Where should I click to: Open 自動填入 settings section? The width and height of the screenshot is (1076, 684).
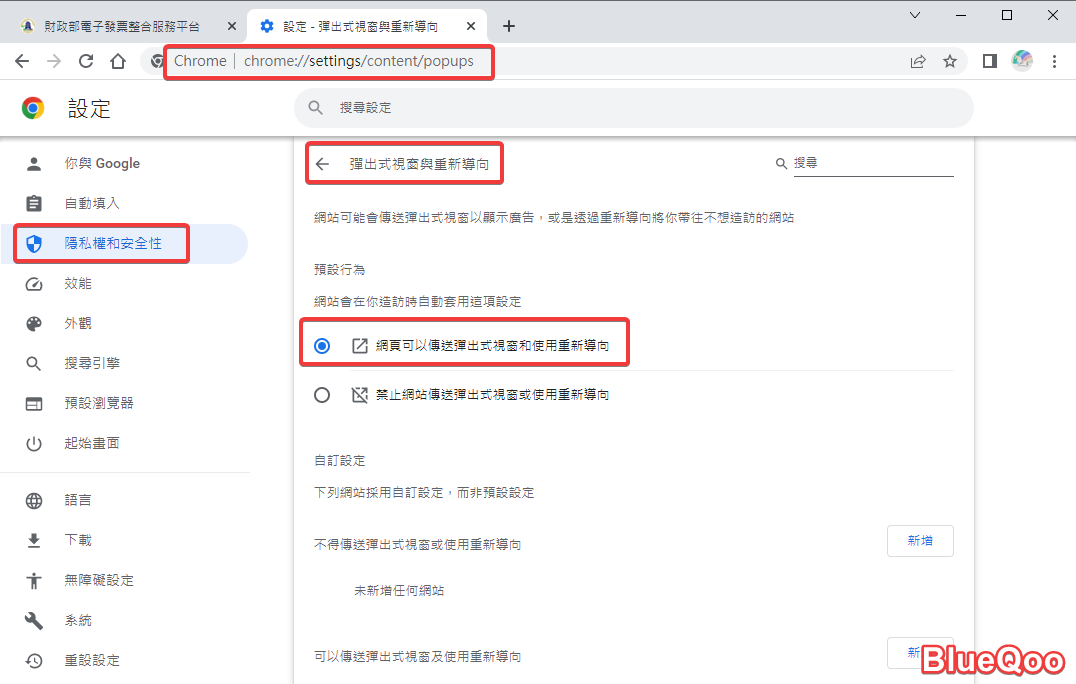[92, 203]
